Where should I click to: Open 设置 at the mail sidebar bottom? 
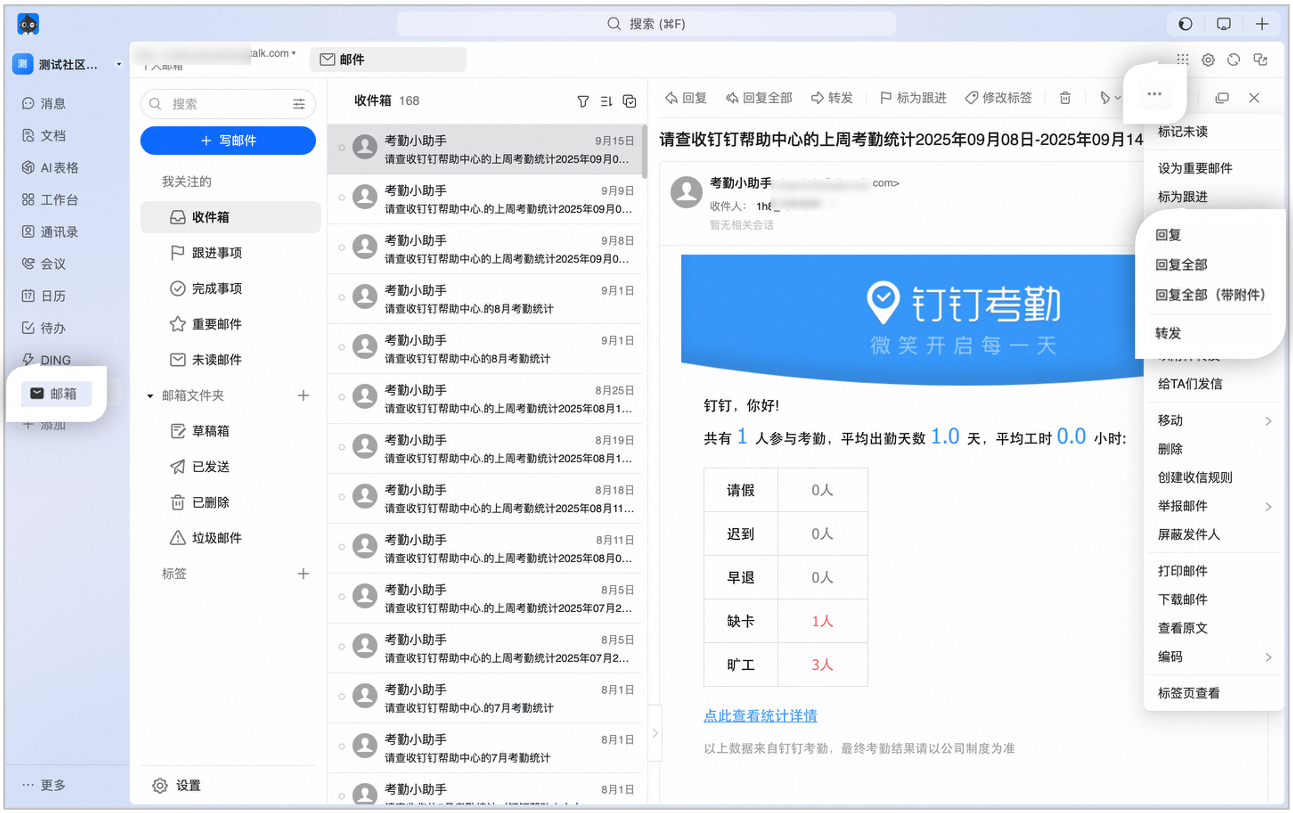(177, 786)
